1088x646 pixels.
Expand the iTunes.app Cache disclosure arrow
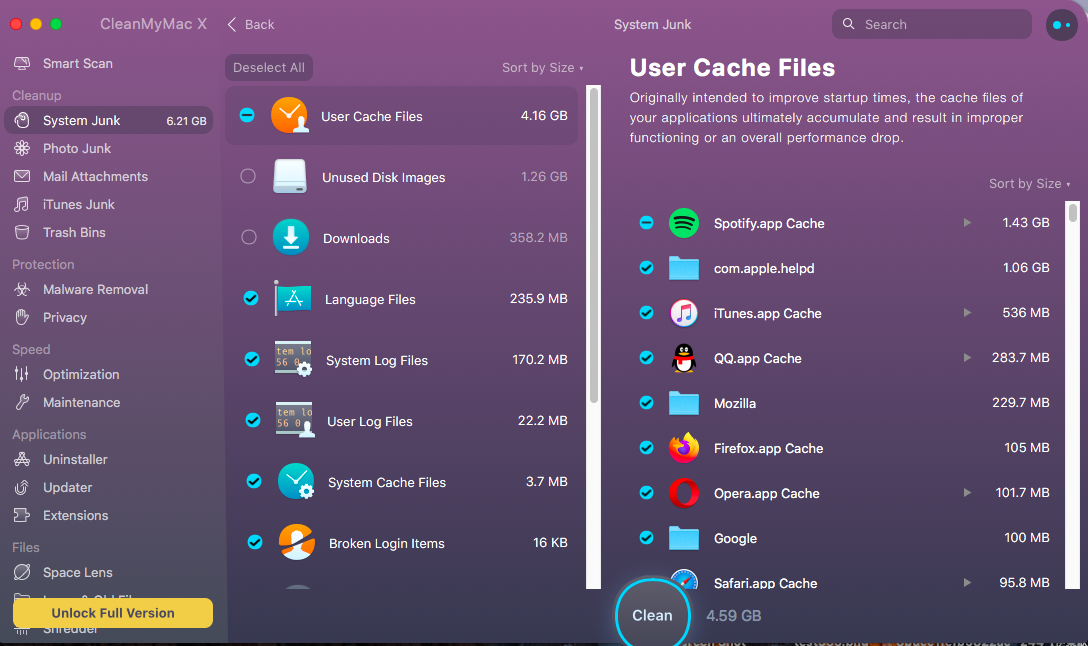point(967,313)
